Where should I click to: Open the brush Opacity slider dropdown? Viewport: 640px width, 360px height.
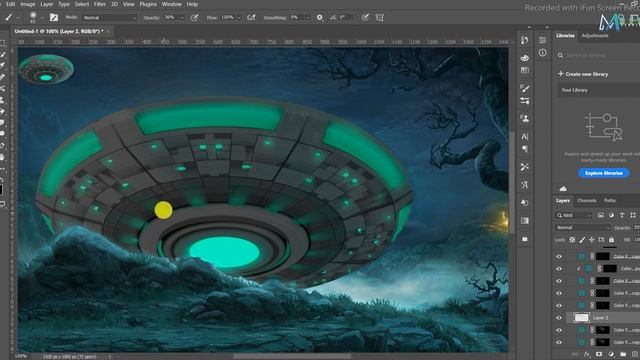click(182, 18)
